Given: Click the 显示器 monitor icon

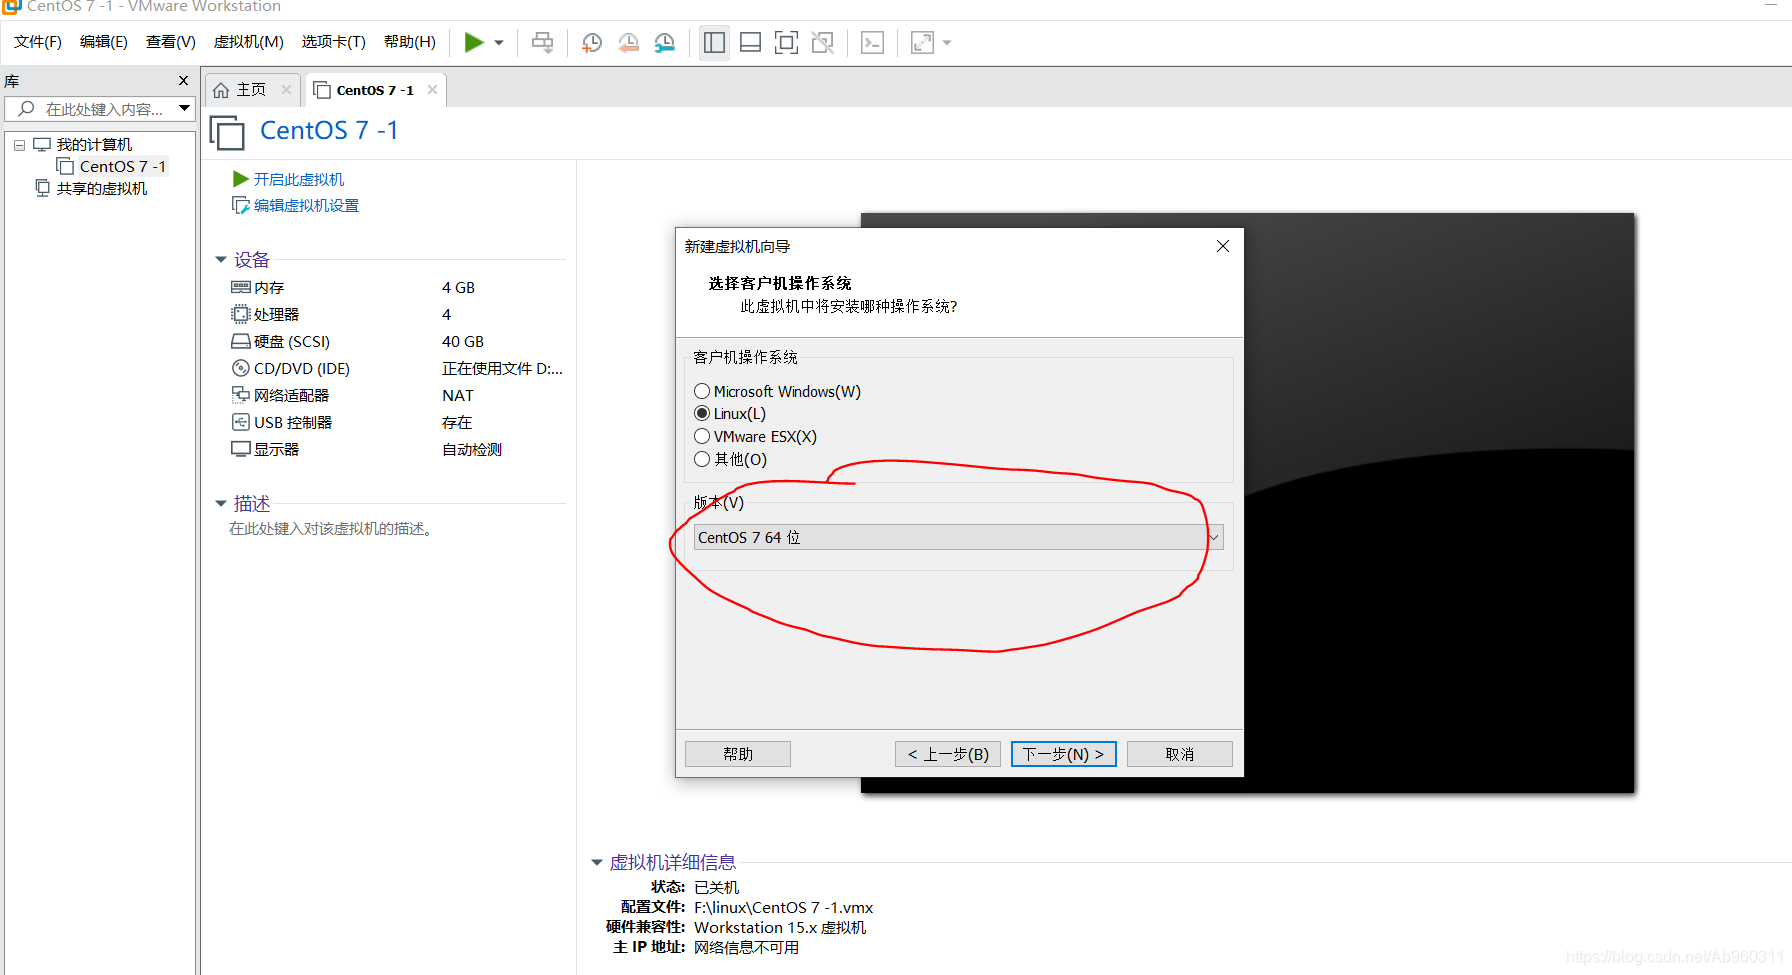Looking at the screenshot, I should pyautogui.click(x=240, y=449).
